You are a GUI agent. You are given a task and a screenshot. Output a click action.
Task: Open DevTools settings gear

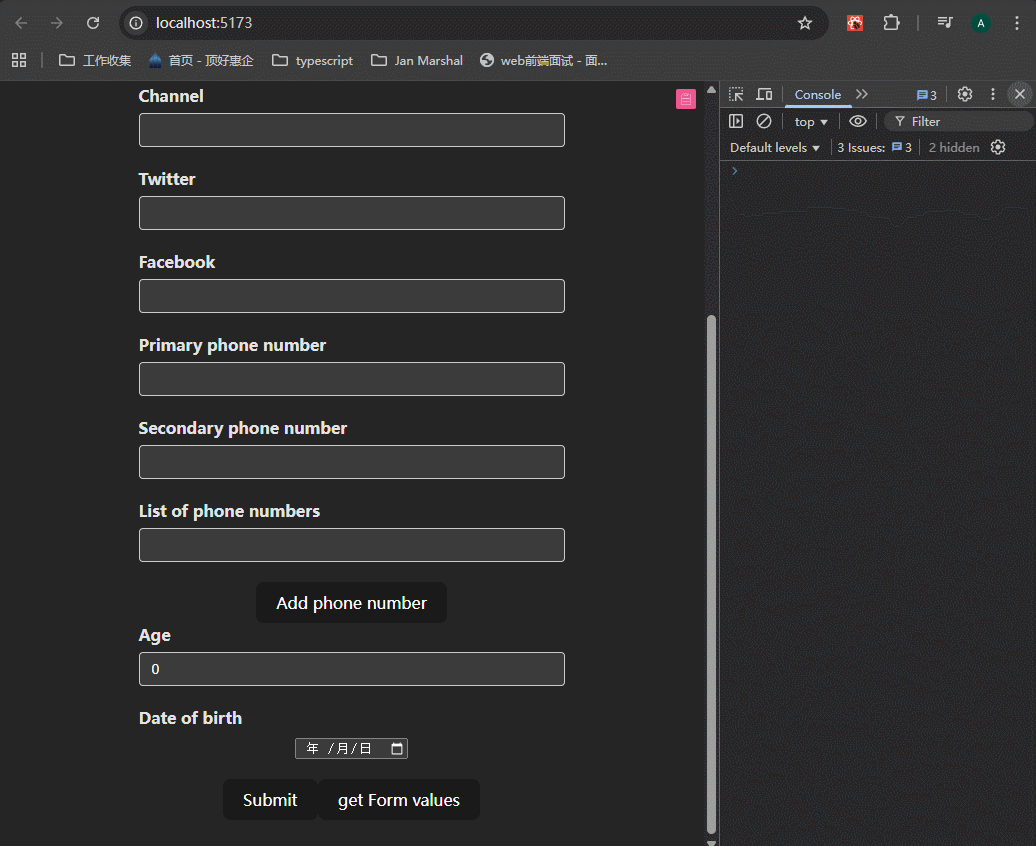(964, 94)
